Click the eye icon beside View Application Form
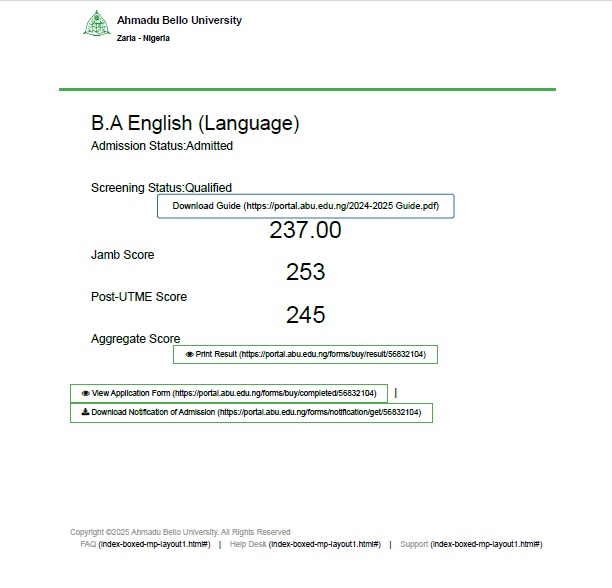612x588 pixels. [x=85, y=394]
